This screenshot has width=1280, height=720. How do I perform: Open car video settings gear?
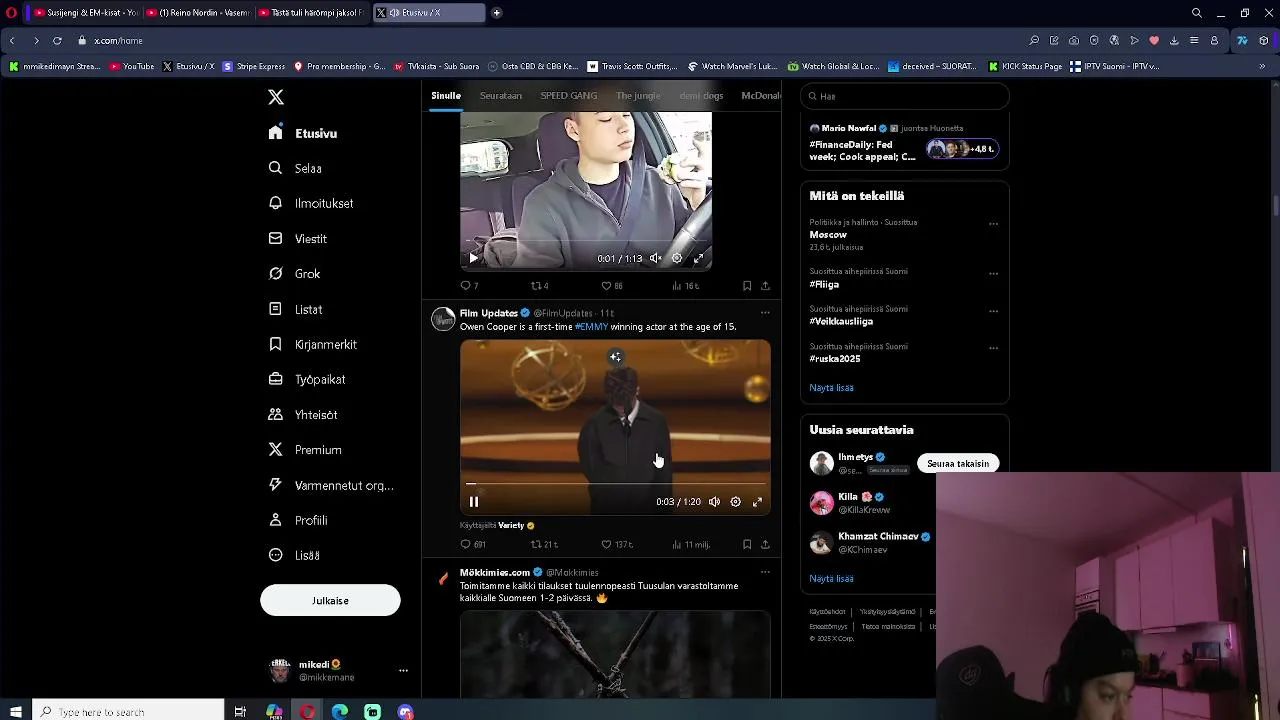tap(677, 258)
